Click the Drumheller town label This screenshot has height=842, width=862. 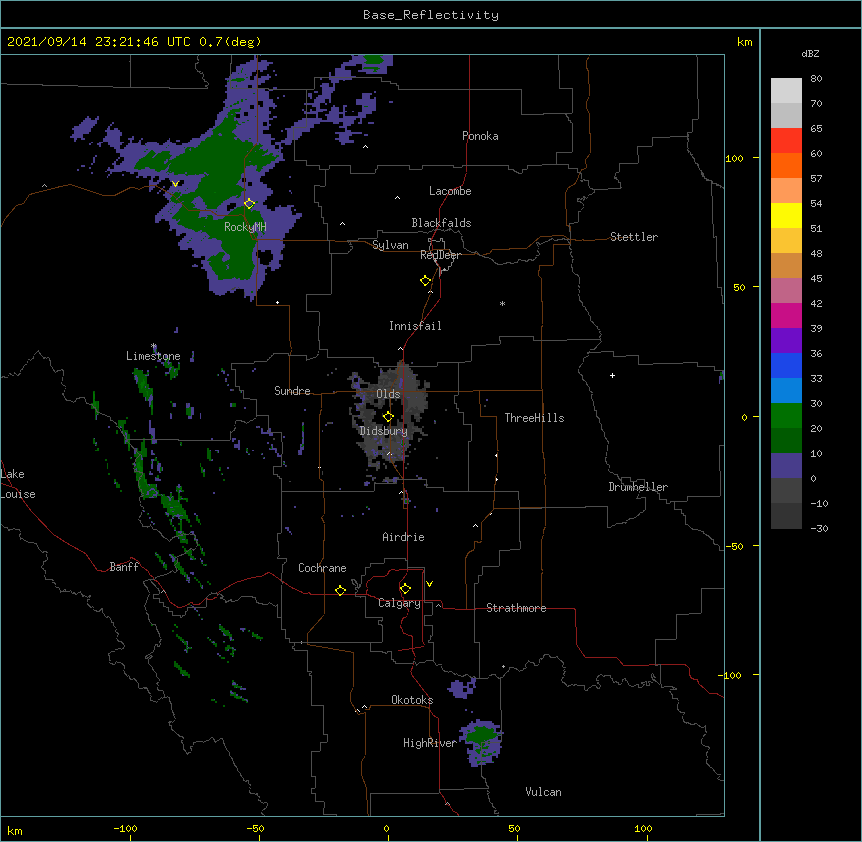[638, 487]
